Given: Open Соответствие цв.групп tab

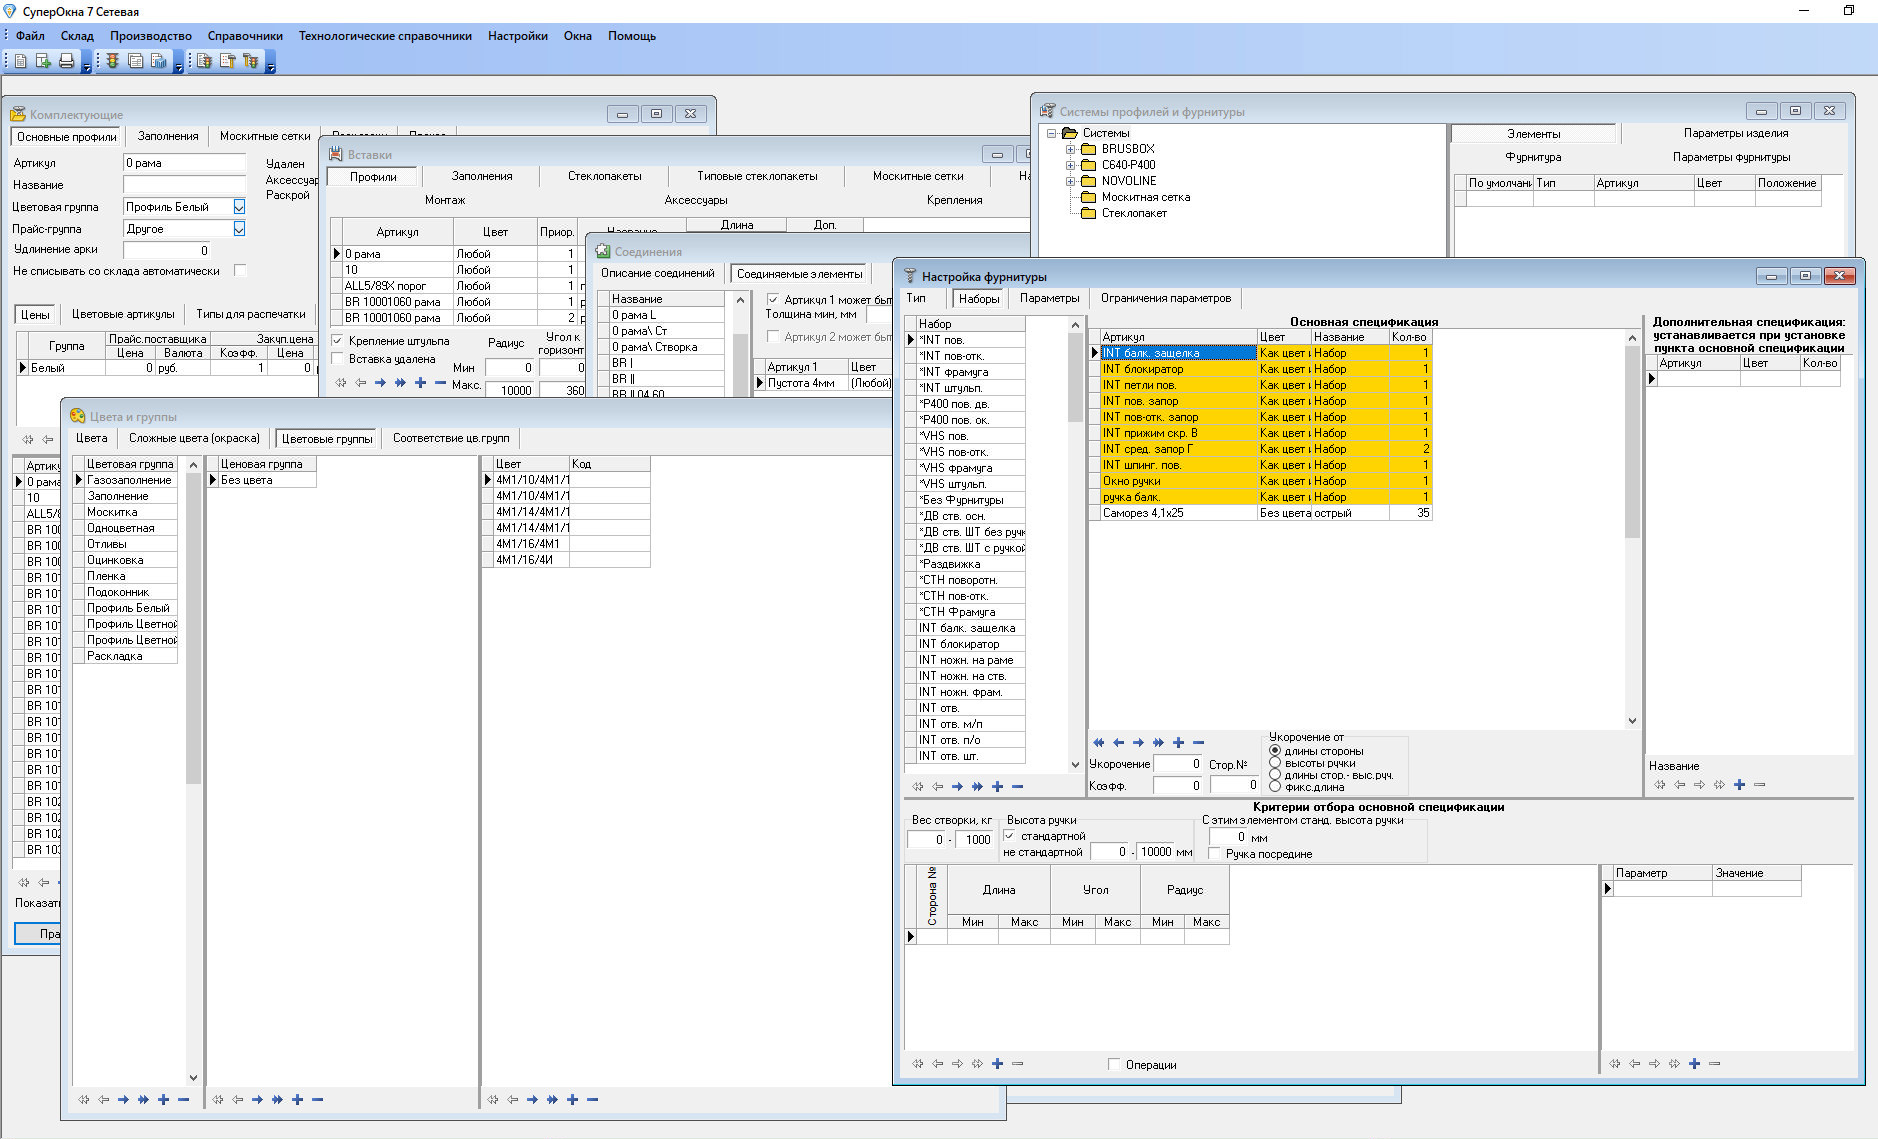Looking at the screenshot, I should 450,438.
